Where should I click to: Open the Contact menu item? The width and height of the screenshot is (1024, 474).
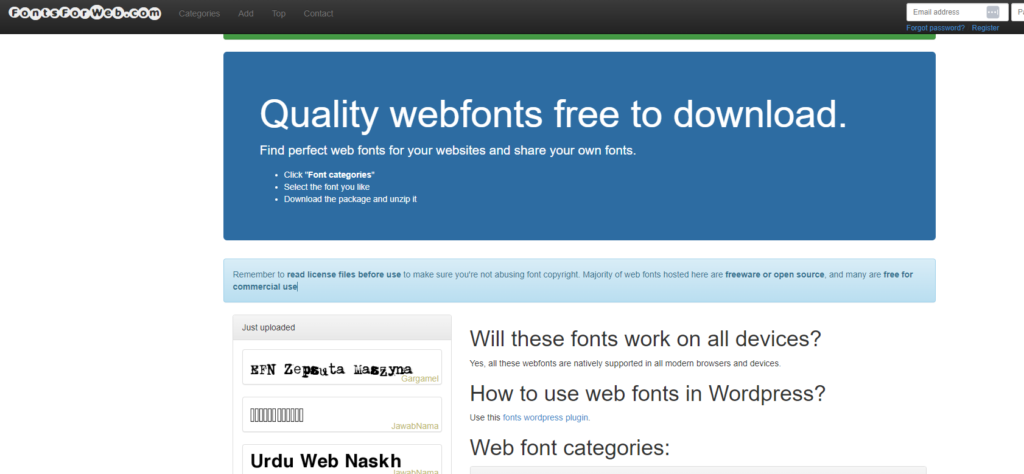318,13
